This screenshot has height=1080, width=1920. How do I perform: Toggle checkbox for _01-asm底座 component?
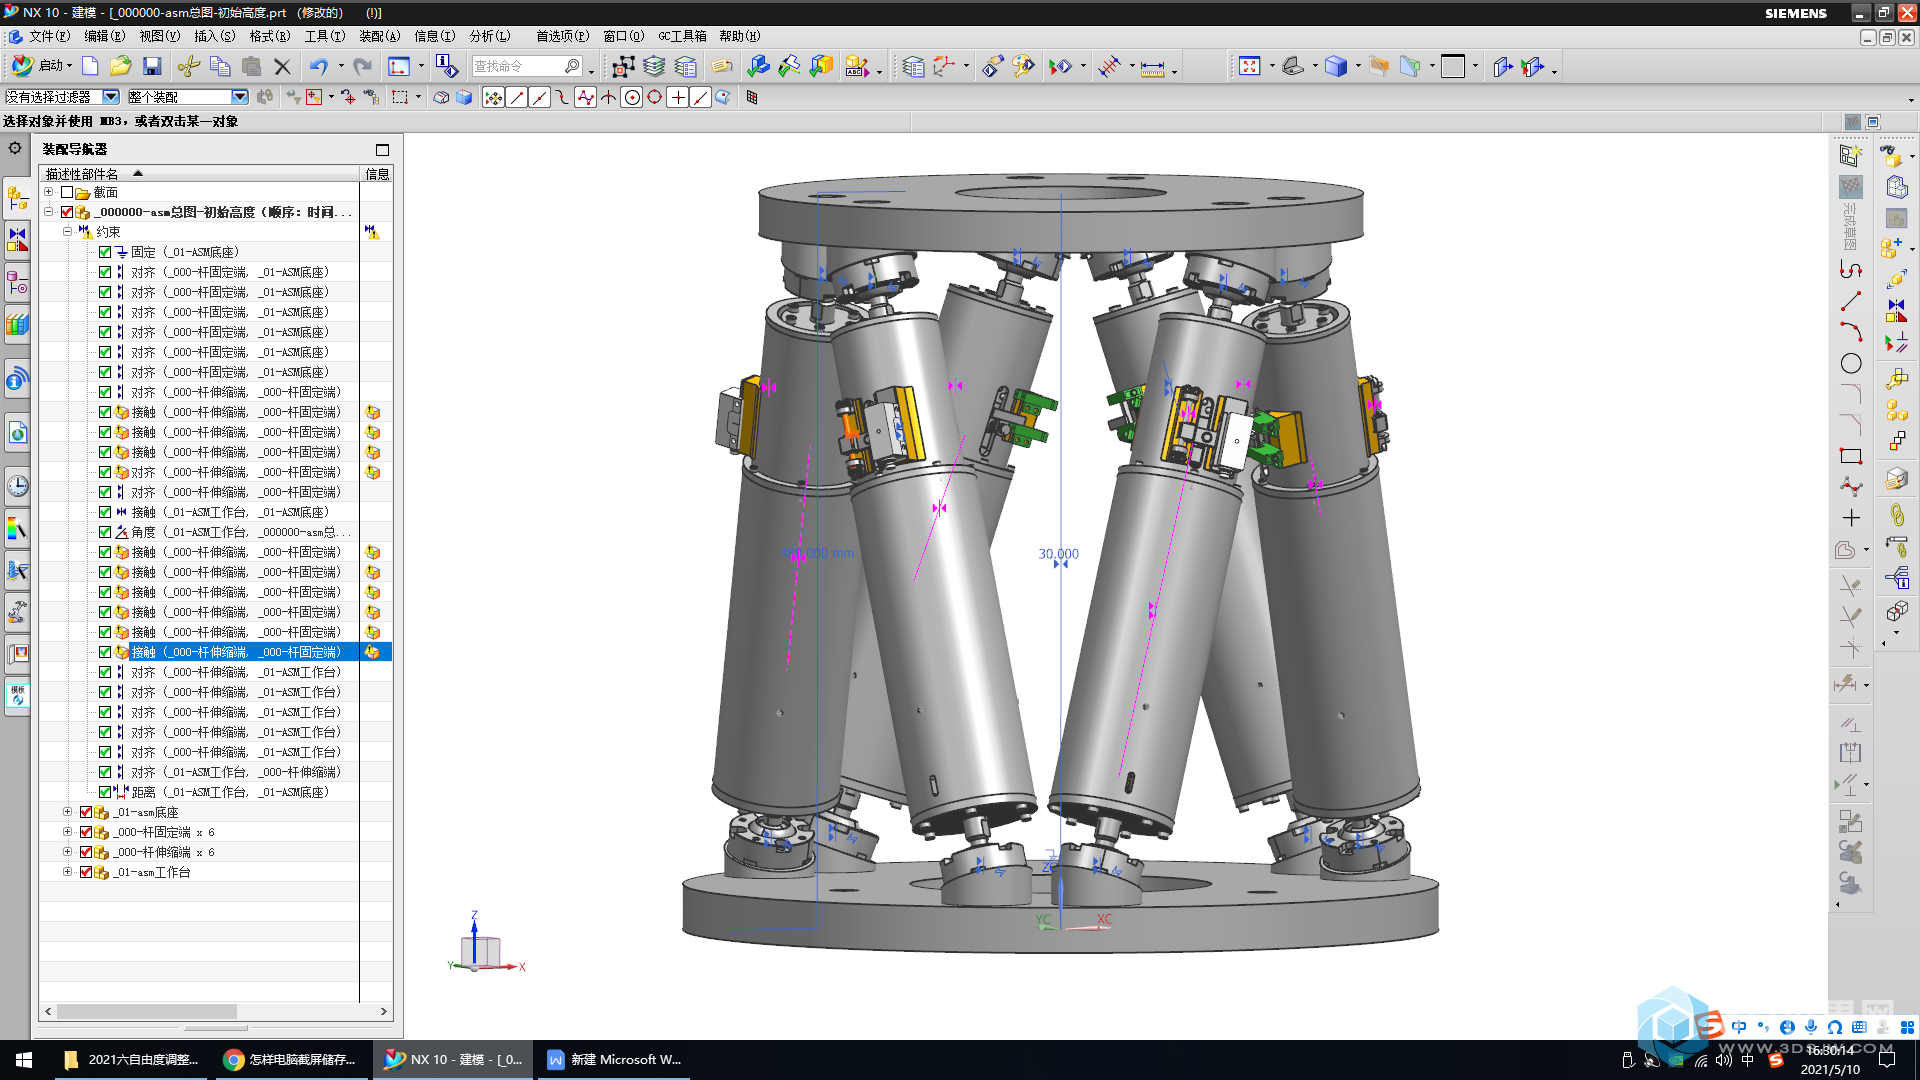coord(86,812)
